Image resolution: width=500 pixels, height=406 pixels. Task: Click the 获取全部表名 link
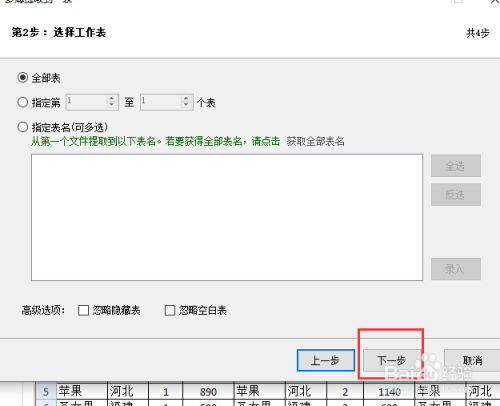[315, 141]
